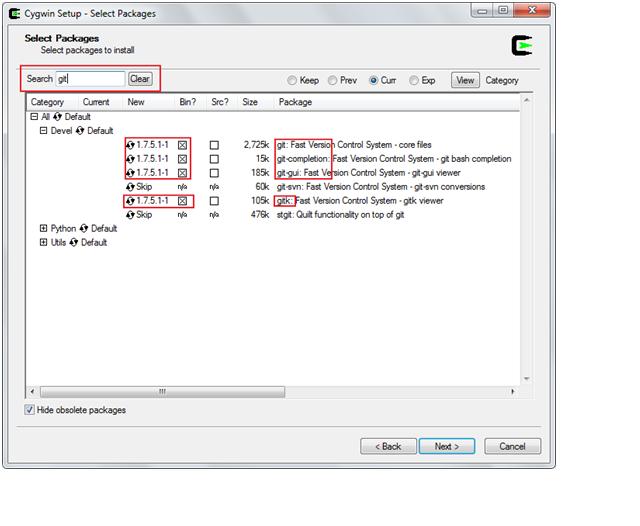Click the cycle icon next to Devel Default

(80, 131)
